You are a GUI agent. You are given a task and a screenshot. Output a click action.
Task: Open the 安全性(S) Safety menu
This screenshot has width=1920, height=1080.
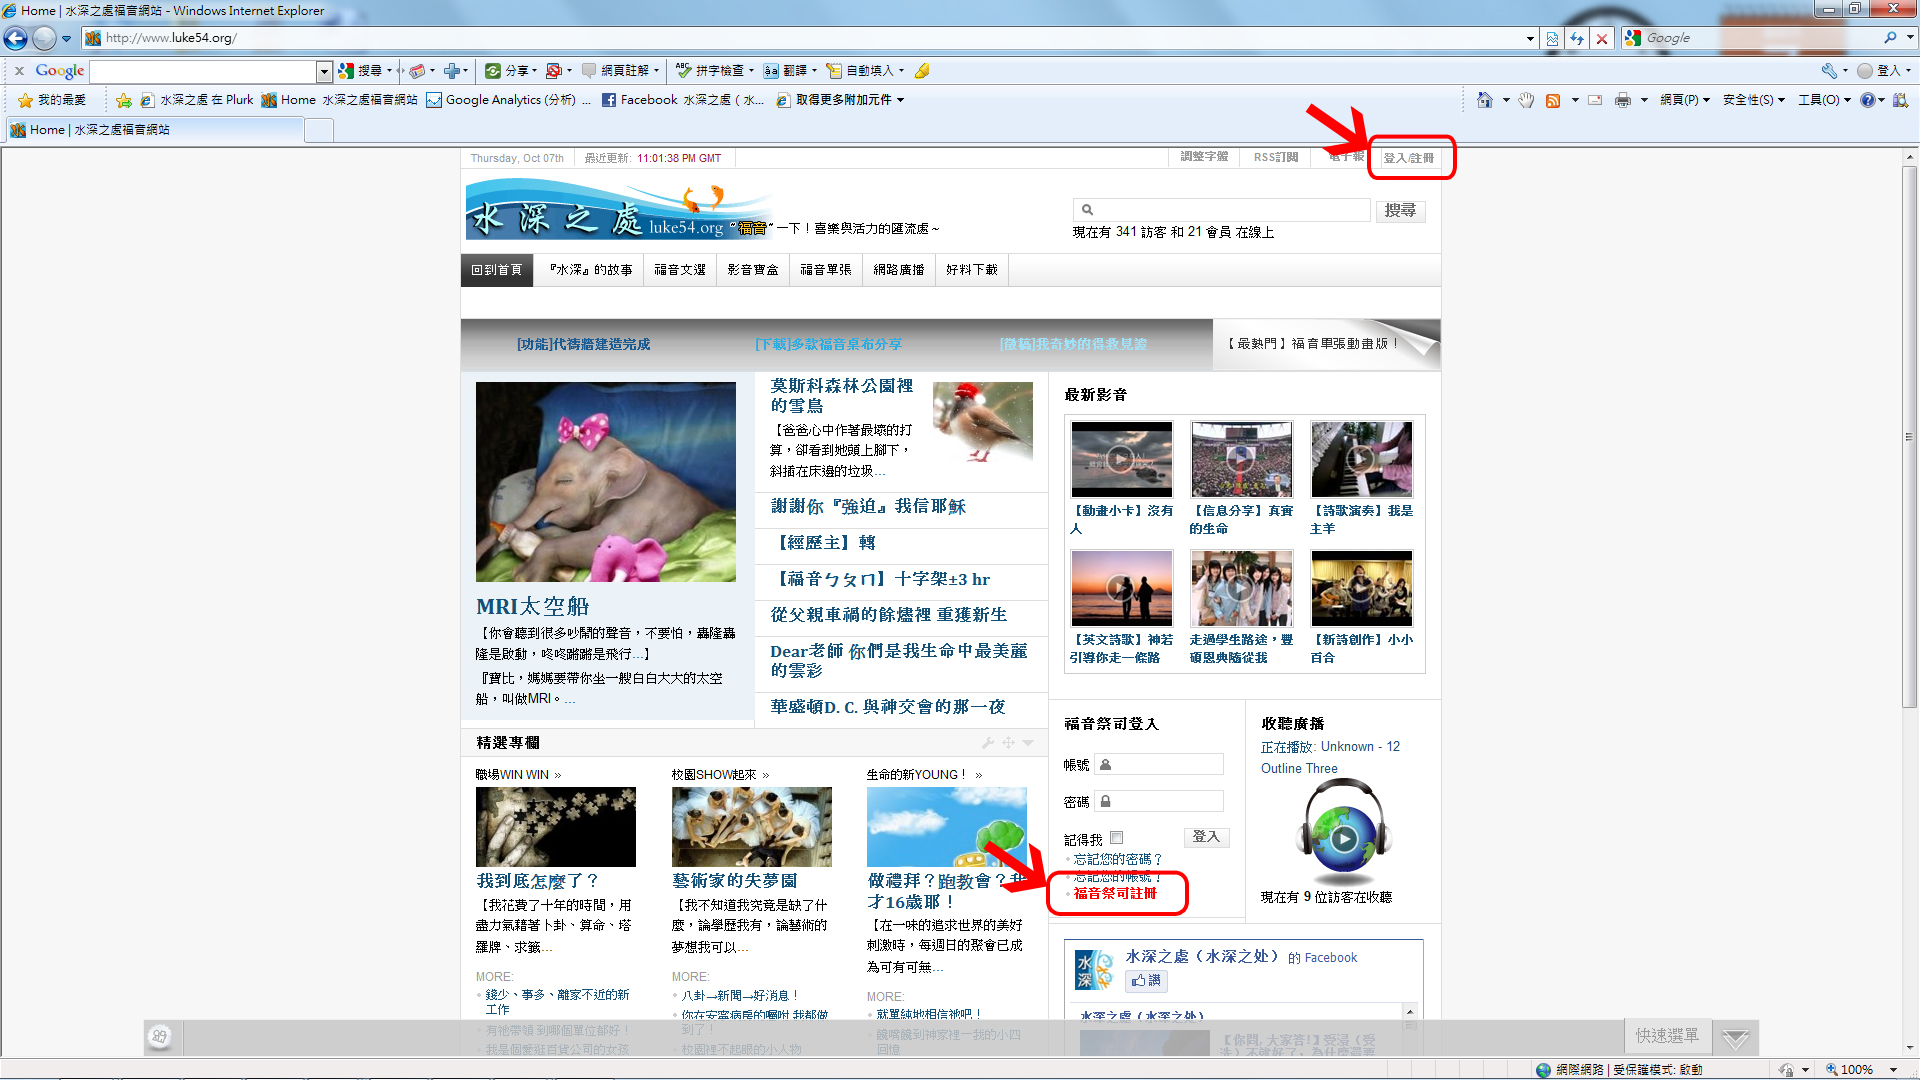point(1754,100)
